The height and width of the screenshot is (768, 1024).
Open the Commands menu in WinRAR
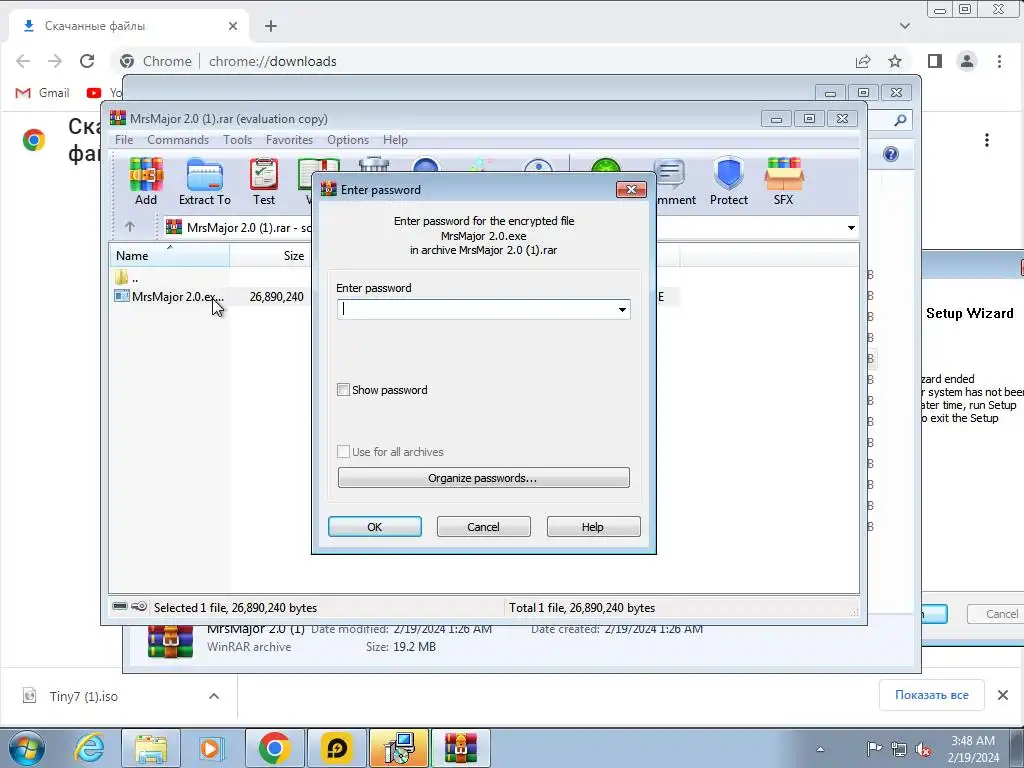click(x=178, y=140)
